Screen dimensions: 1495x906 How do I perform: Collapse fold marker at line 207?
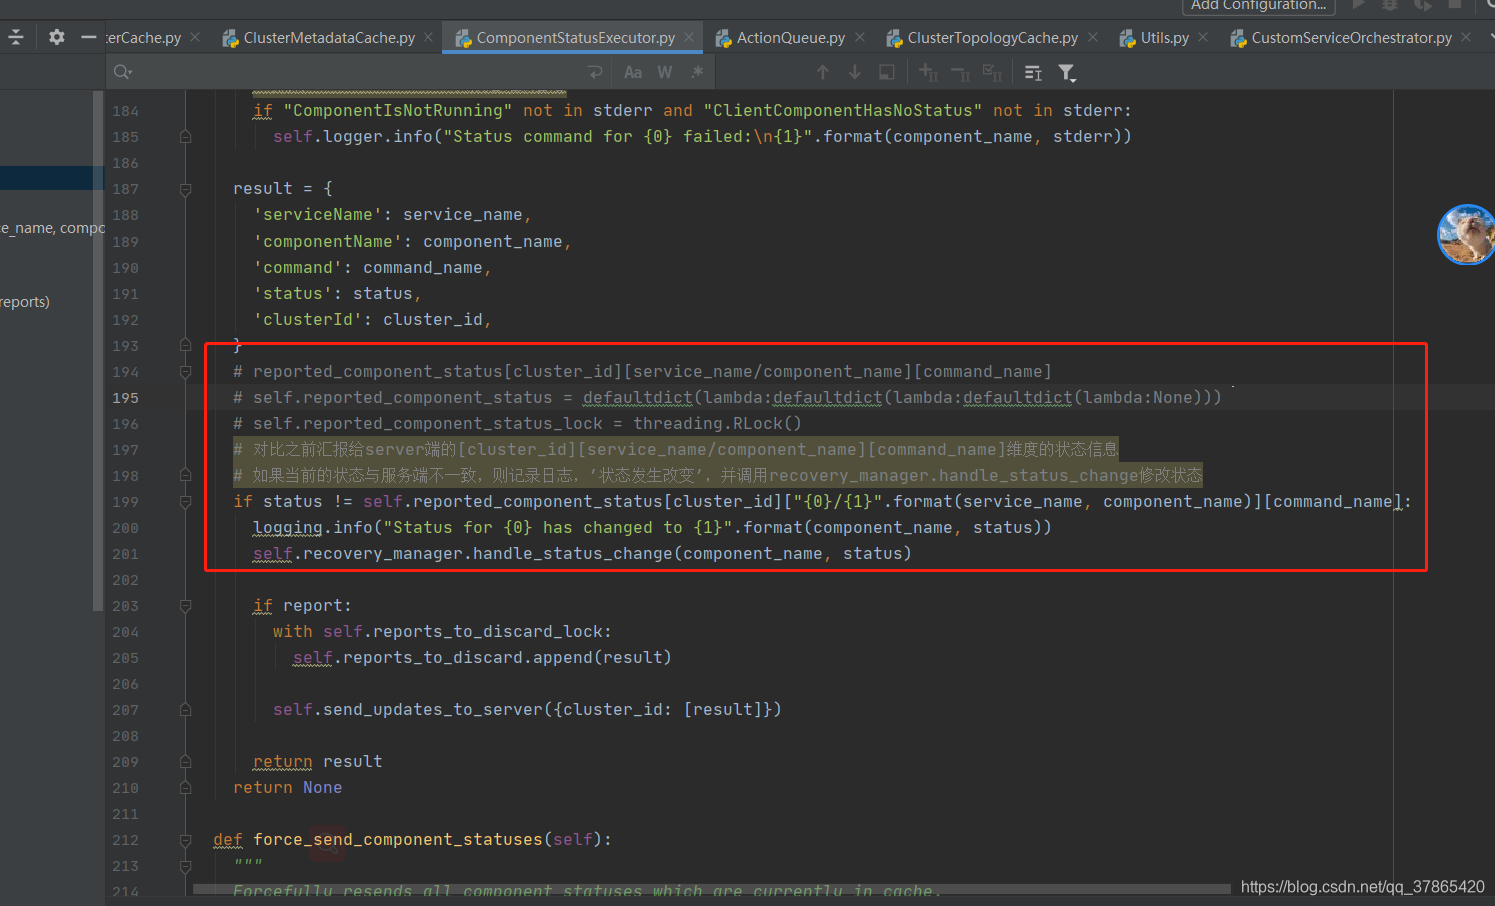[185, 709]
